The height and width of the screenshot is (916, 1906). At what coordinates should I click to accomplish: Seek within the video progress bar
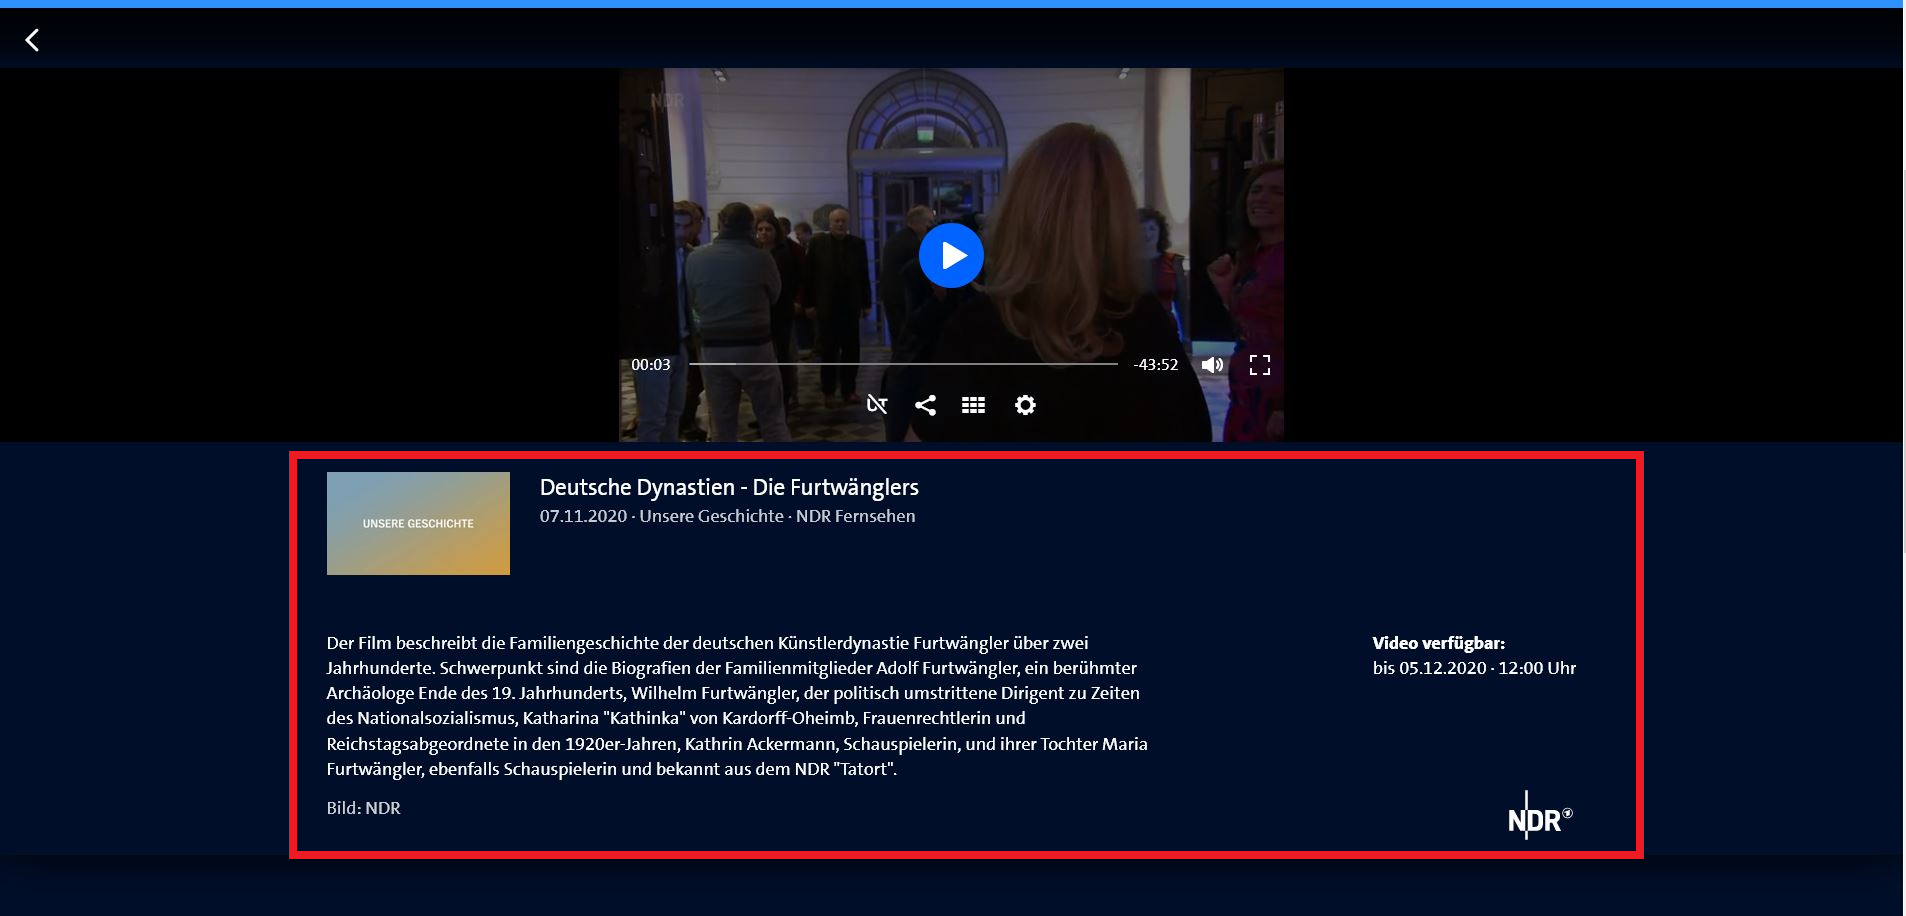coord(903,365)
